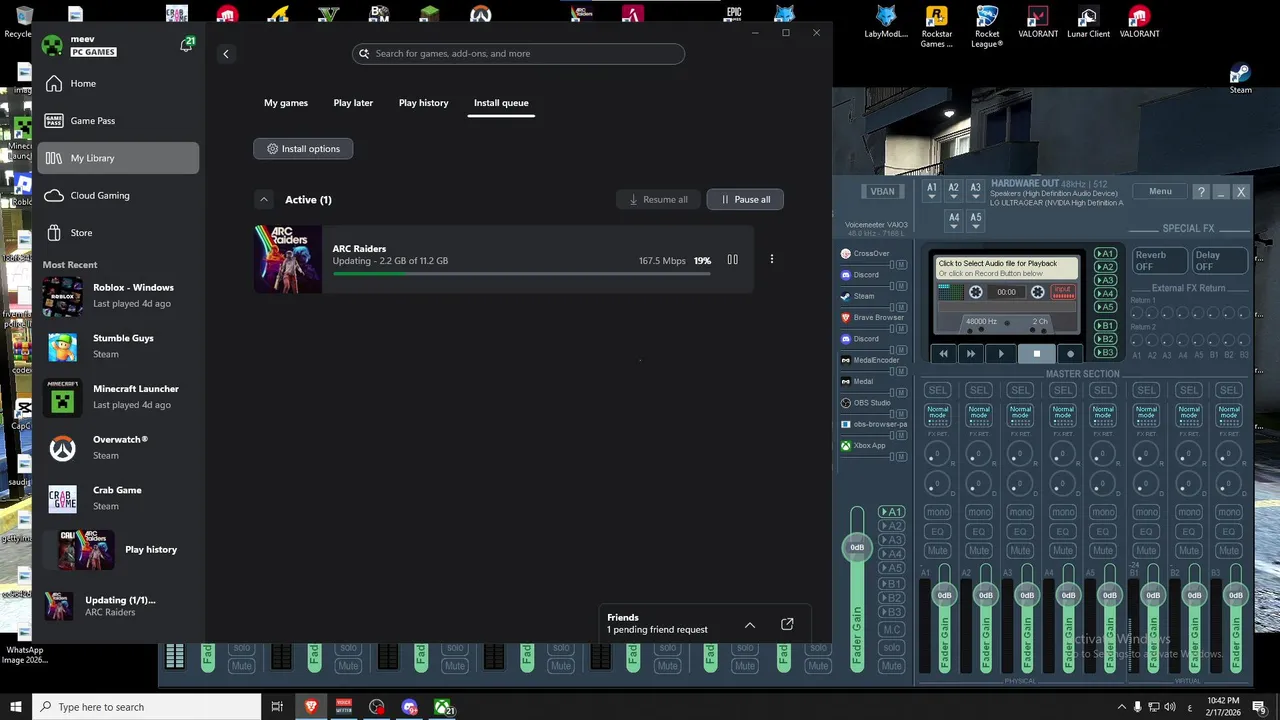The width and height of the screenshot is (1280, 720).
Task: Click the ARC Raiders game thumbnail
Action: (x=288, y=259)
